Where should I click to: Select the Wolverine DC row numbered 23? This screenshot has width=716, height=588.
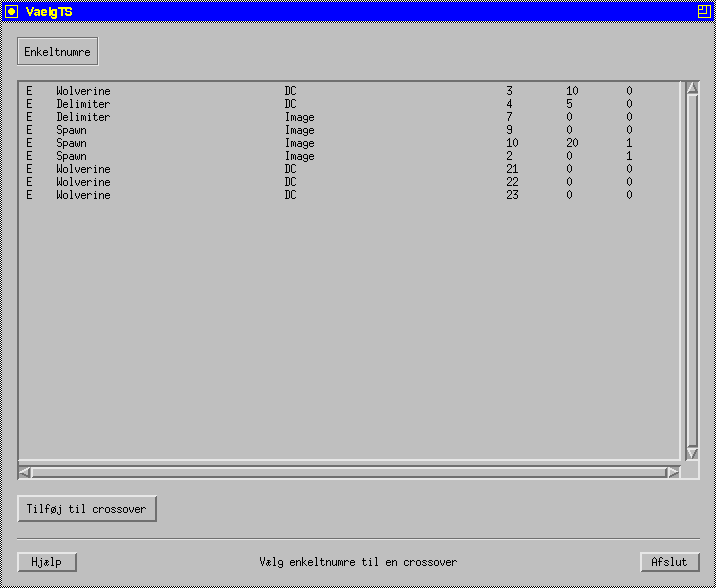click(349, 195)
